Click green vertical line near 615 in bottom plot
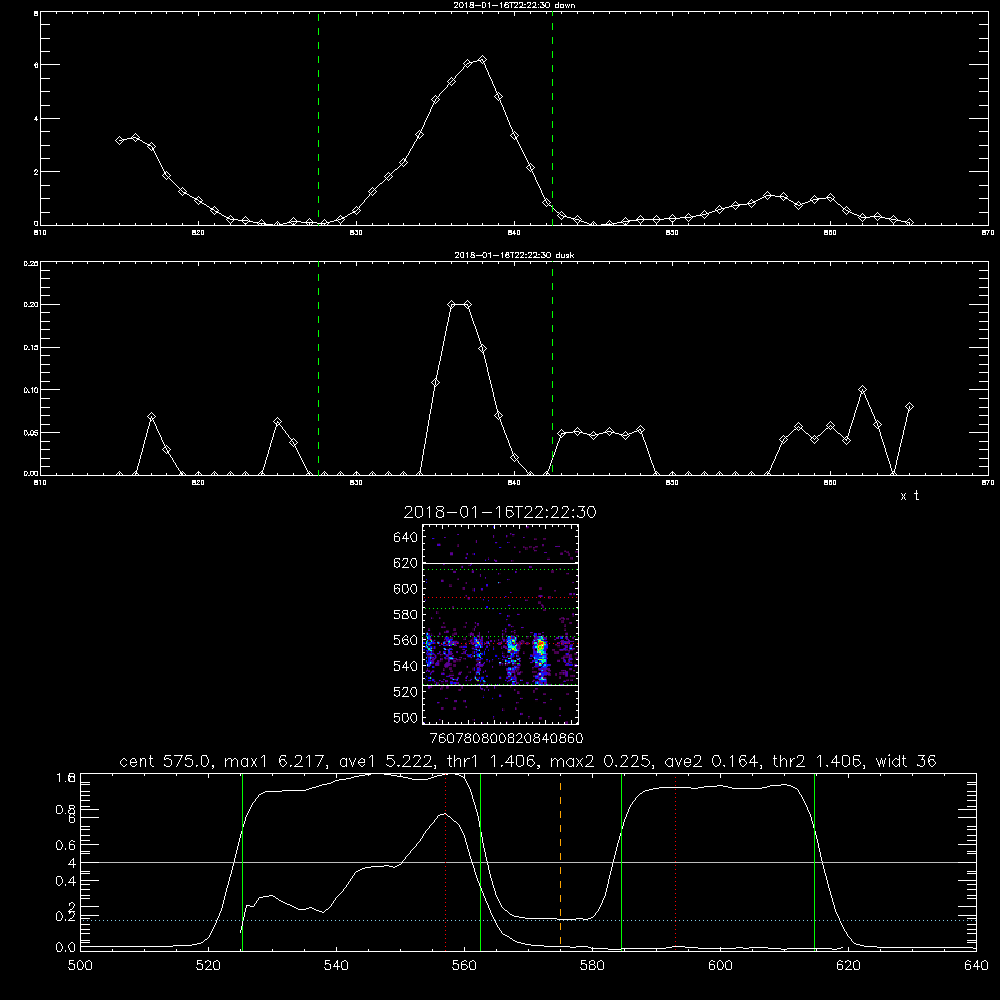 [814, 861]
